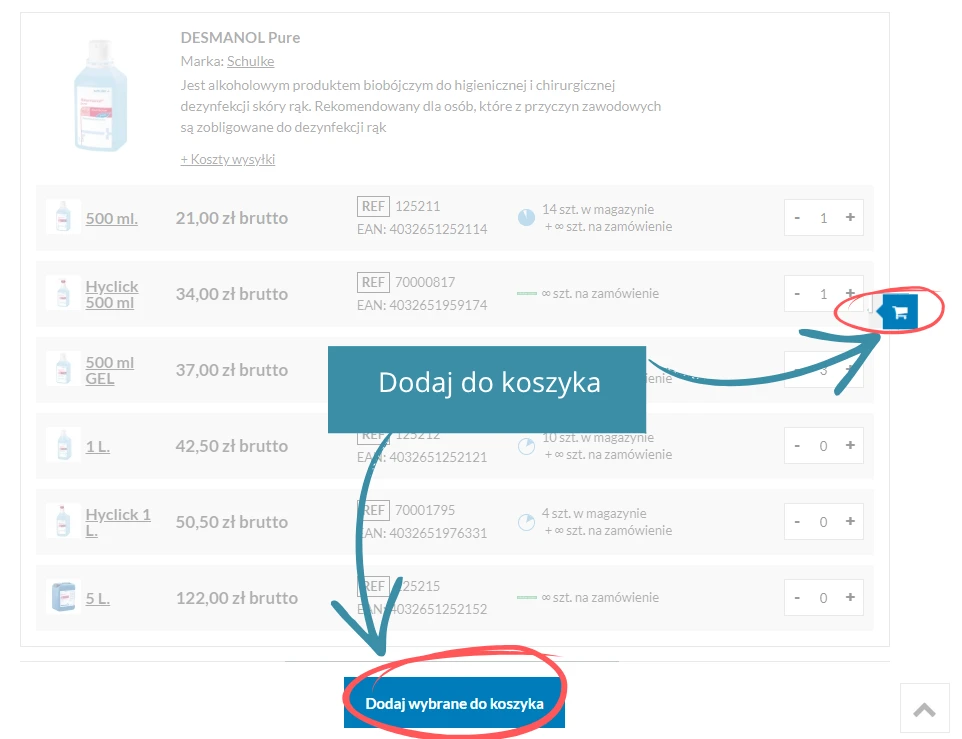The image size is (962, 739).
Task: Click the 500 ml. bottle thumbnail
Action: pyautogui.click(x=63, y=216)
